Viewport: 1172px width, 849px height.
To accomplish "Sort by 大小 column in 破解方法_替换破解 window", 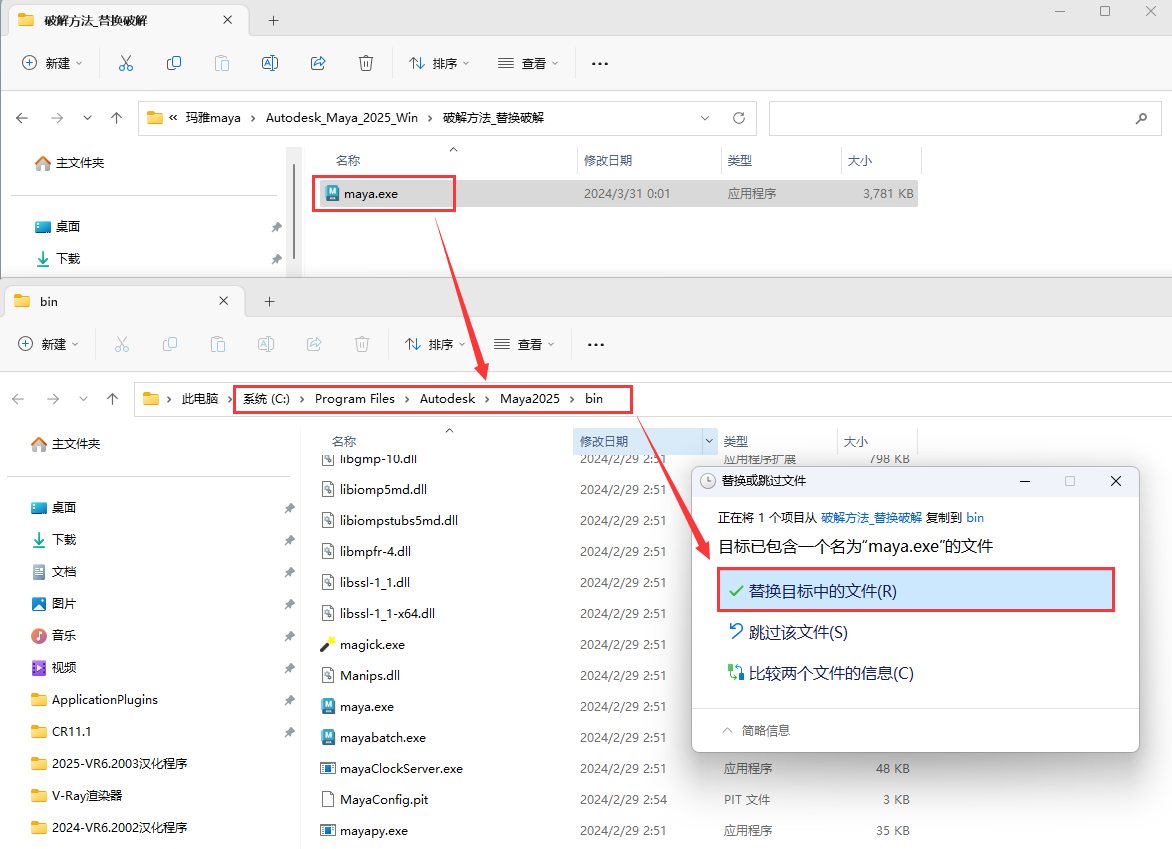I will pyautogui.click(x=860, y=161).
